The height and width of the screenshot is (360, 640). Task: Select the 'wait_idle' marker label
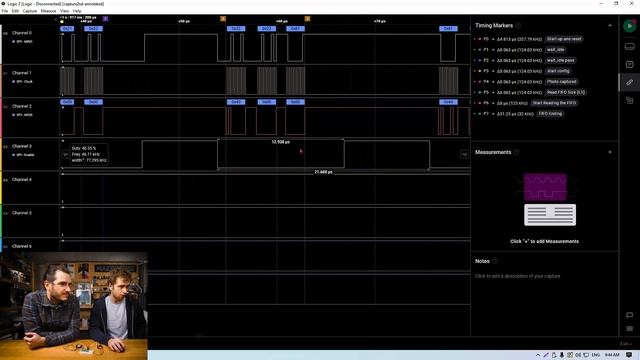555,50
